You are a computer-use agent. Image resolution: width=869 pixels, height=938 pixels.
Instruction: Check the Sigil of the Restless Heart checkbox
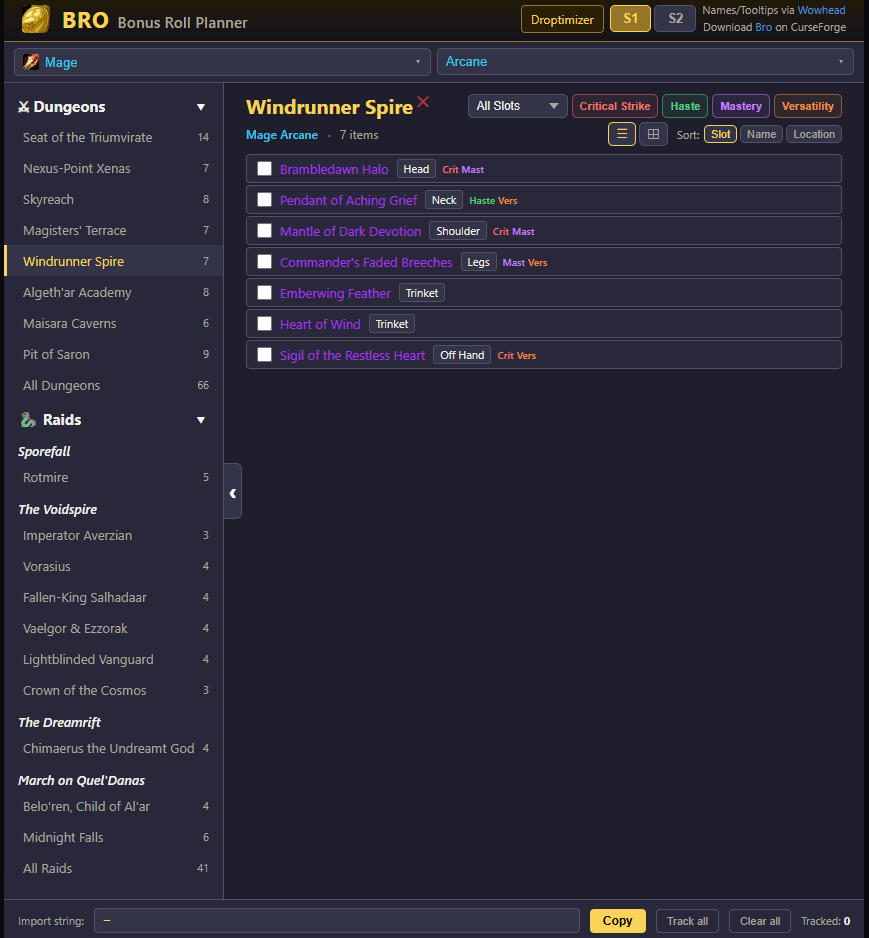(264, 355)
